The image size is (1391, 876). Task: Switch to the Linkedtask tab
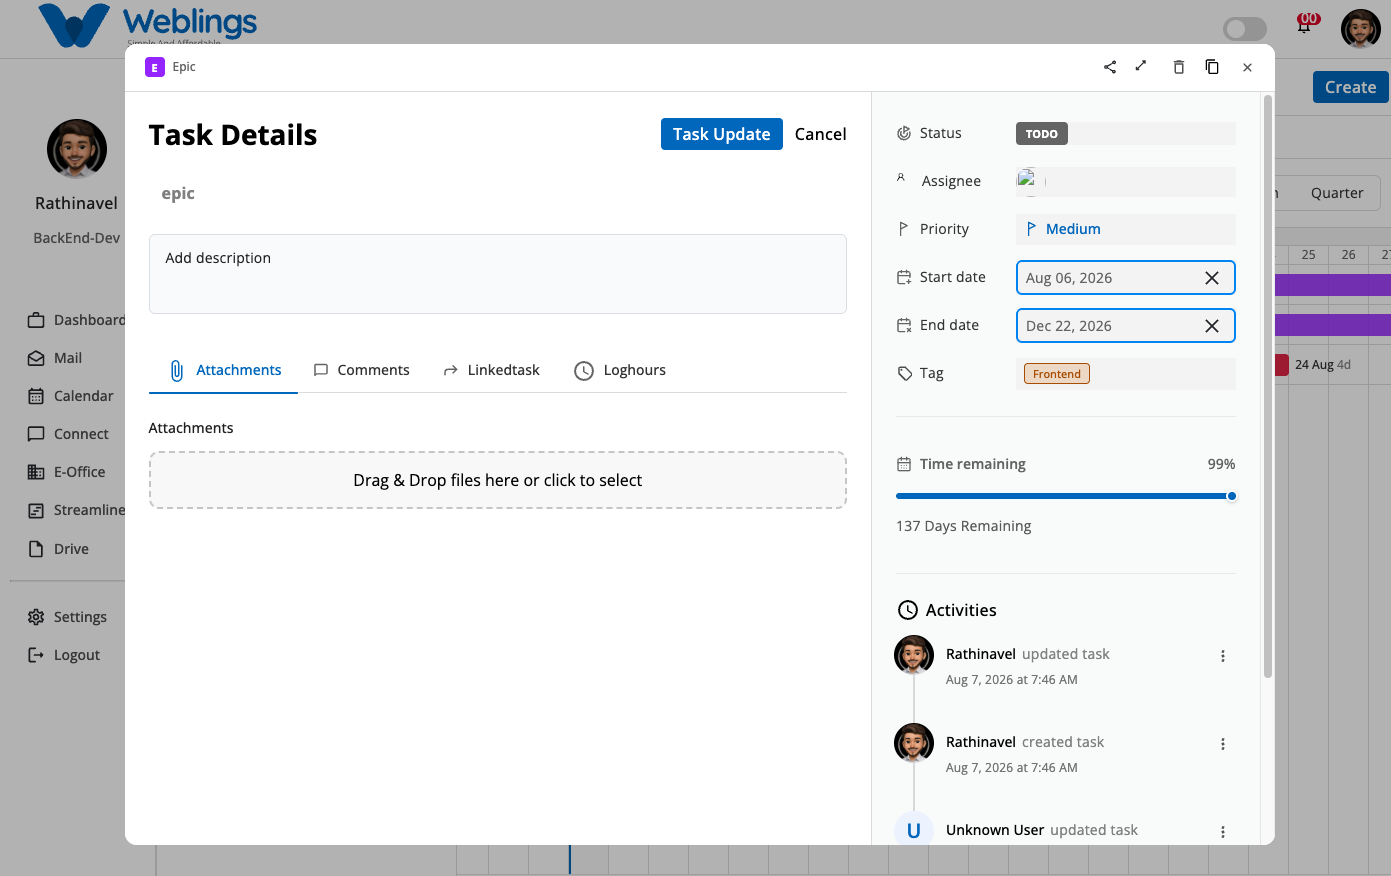pyautogui.click(x=491, y=370)
